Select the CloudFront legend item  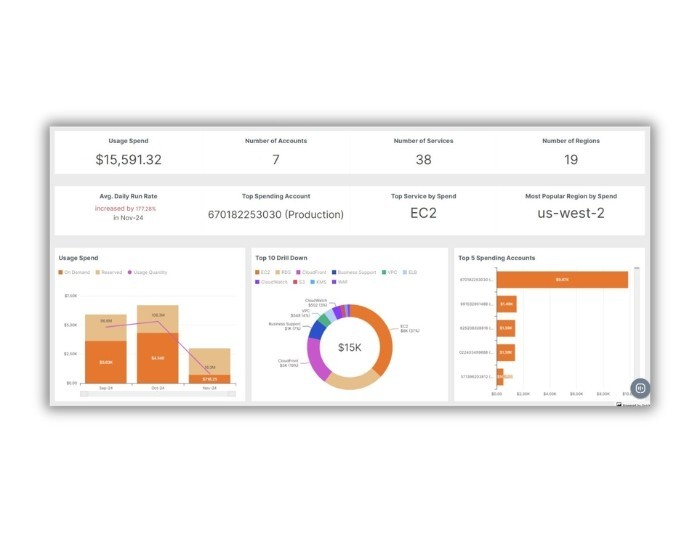tap(311, 272)
